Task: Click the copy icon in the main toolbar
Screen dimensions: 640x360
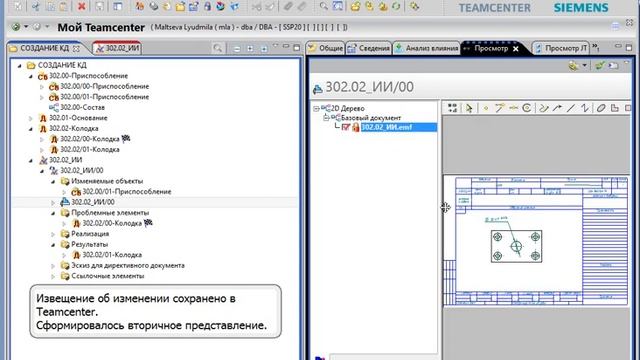Action: click(x=51, y=6)
